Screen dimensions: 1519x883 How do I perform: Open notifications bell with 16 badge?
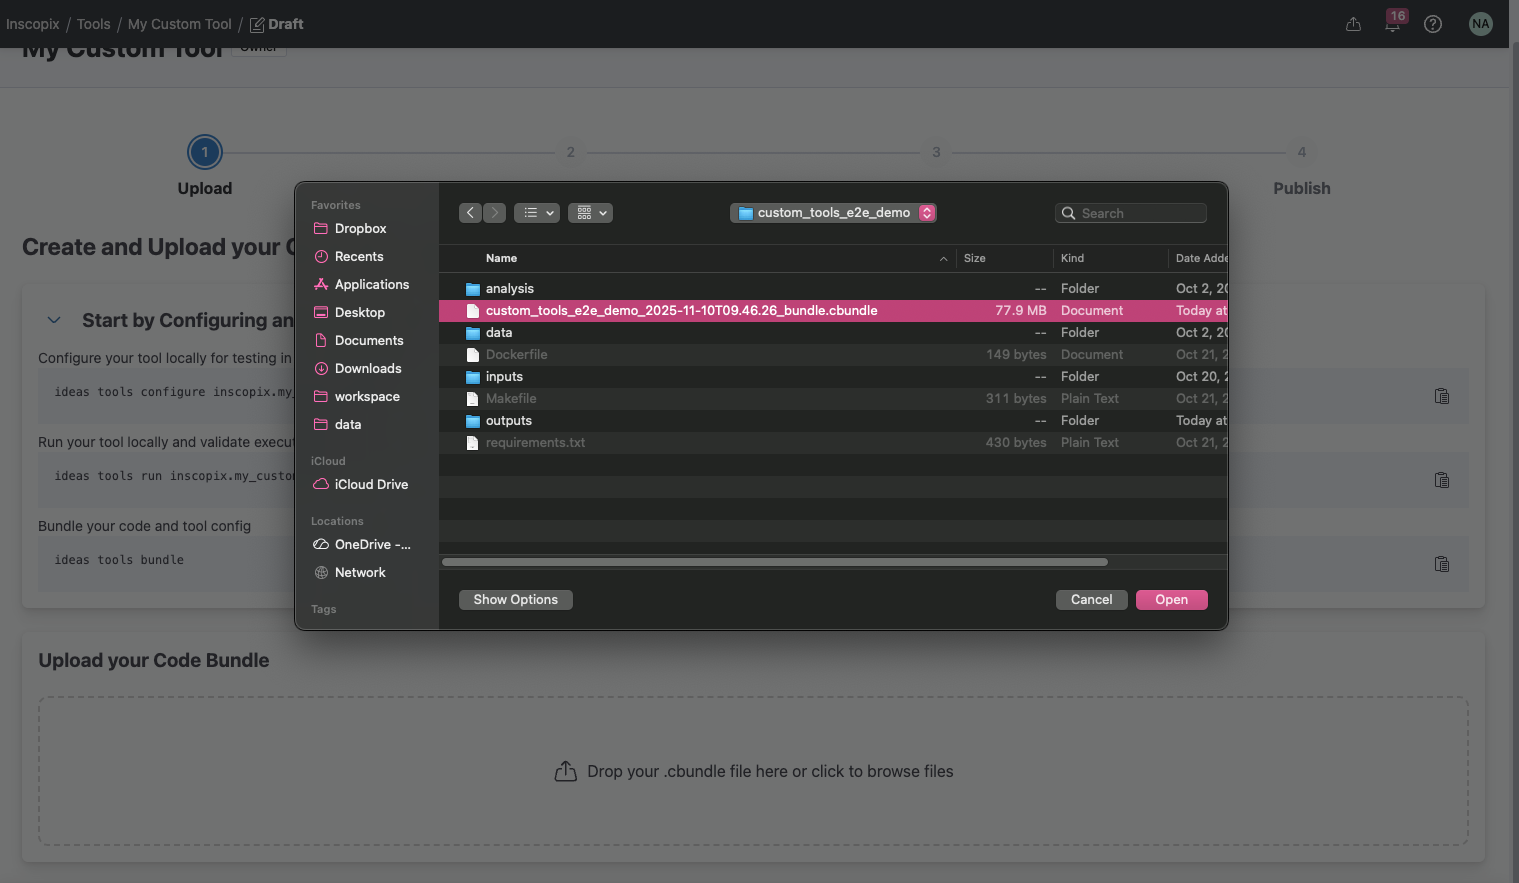[x=1392, y=24]
